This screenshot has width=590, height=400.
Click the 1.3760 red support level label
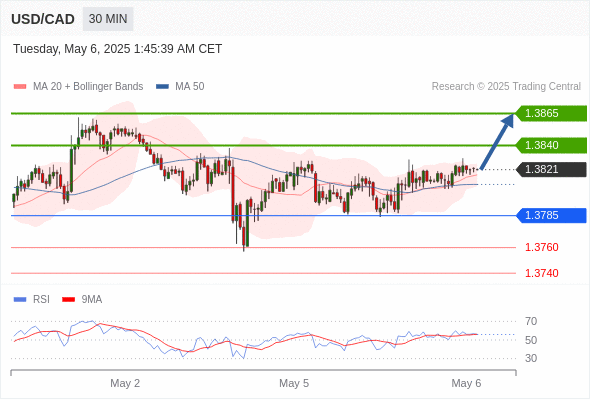pos(542,247)
